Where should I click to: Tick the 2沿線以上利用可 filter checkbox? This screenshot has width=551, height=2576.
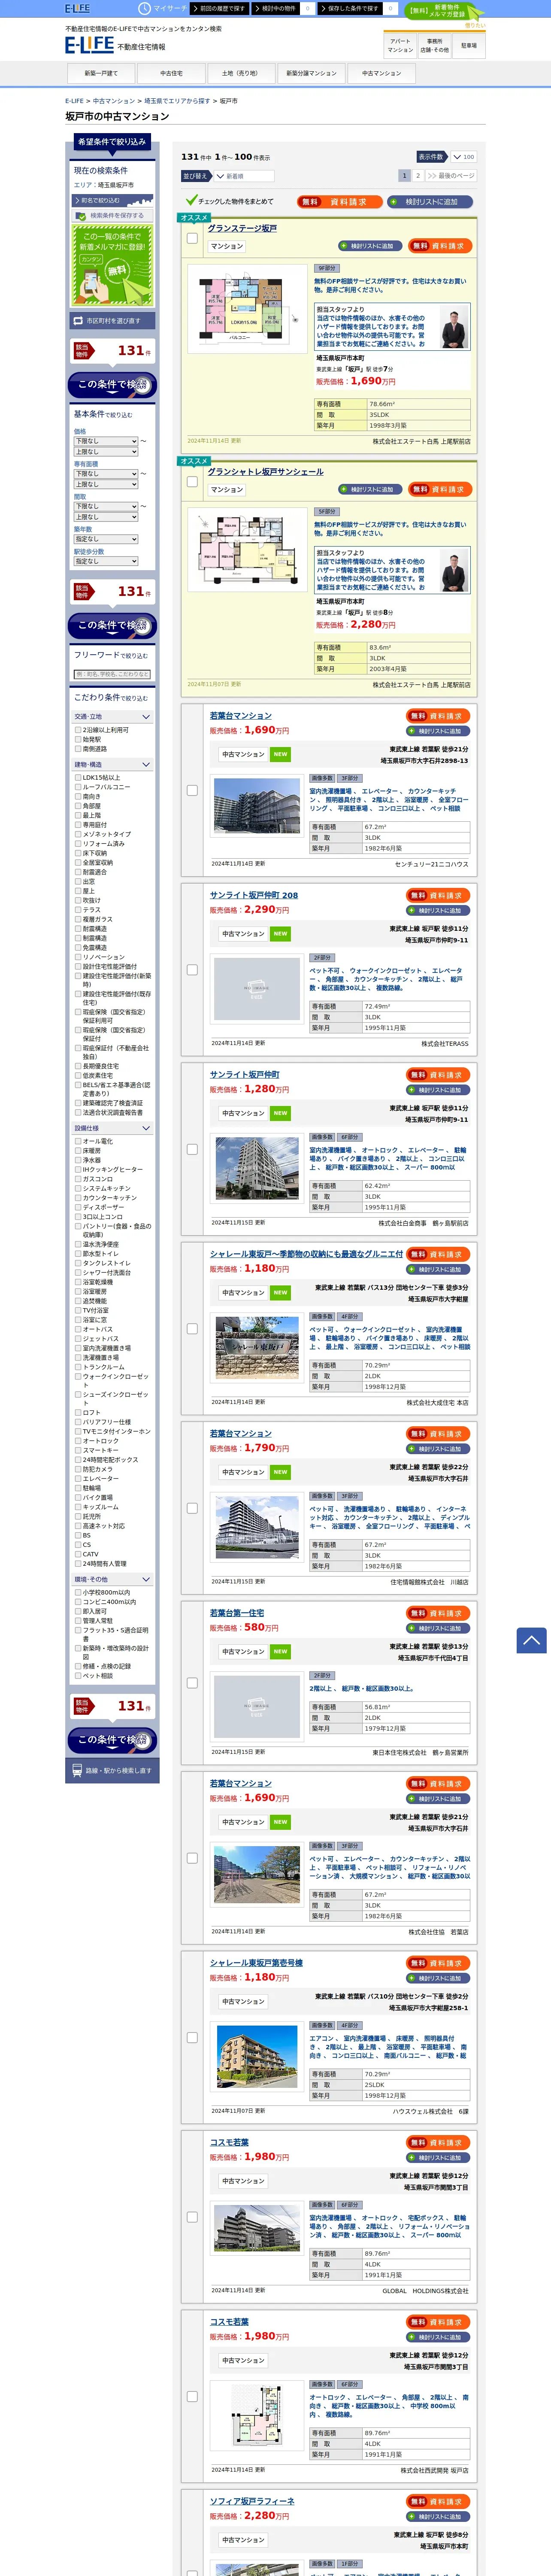(78, 730)
